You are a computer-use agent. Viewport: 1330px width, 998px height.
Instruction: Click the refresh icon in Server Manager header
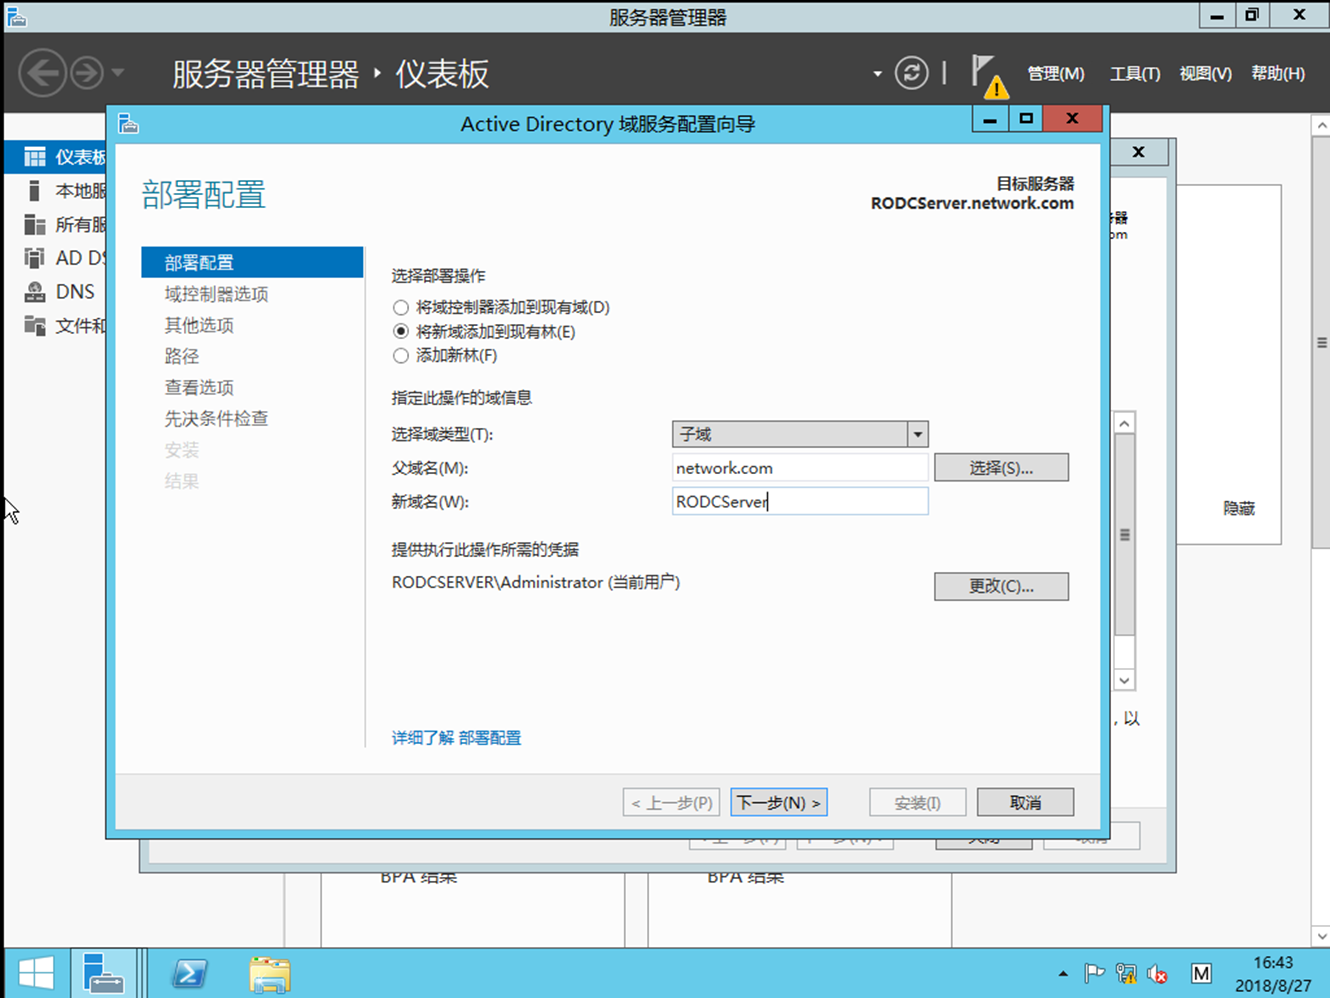click(911, 73)
